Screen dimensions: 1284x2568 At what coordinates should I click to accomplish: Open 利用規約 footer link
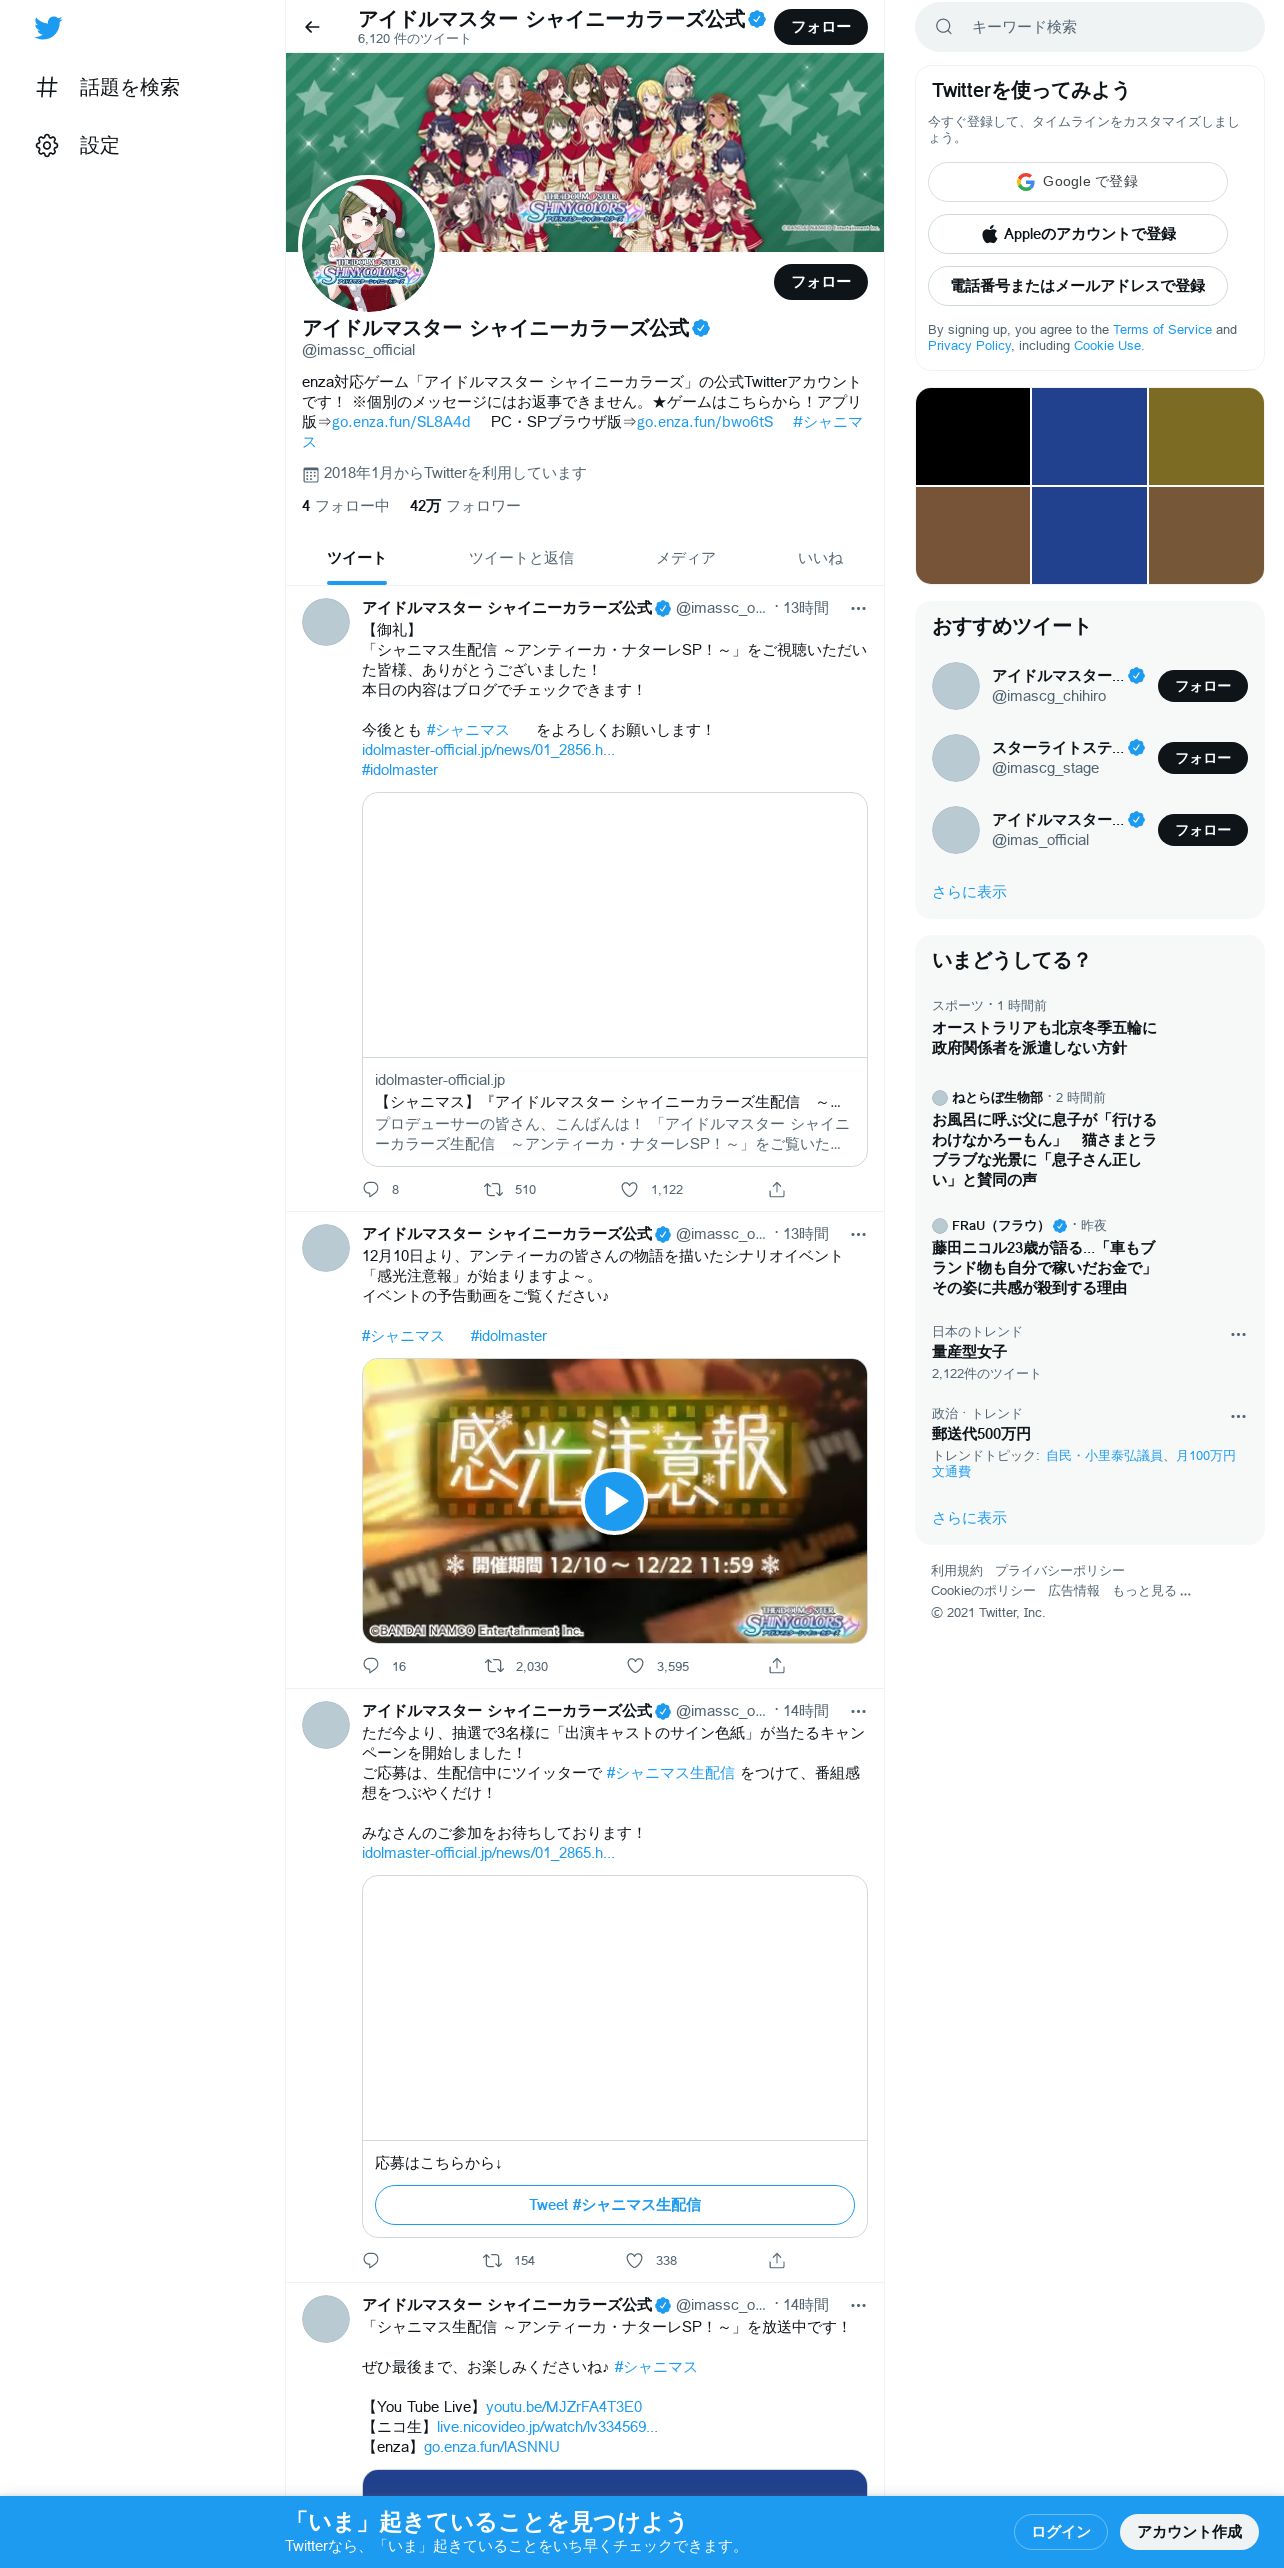coord(956,1571)
